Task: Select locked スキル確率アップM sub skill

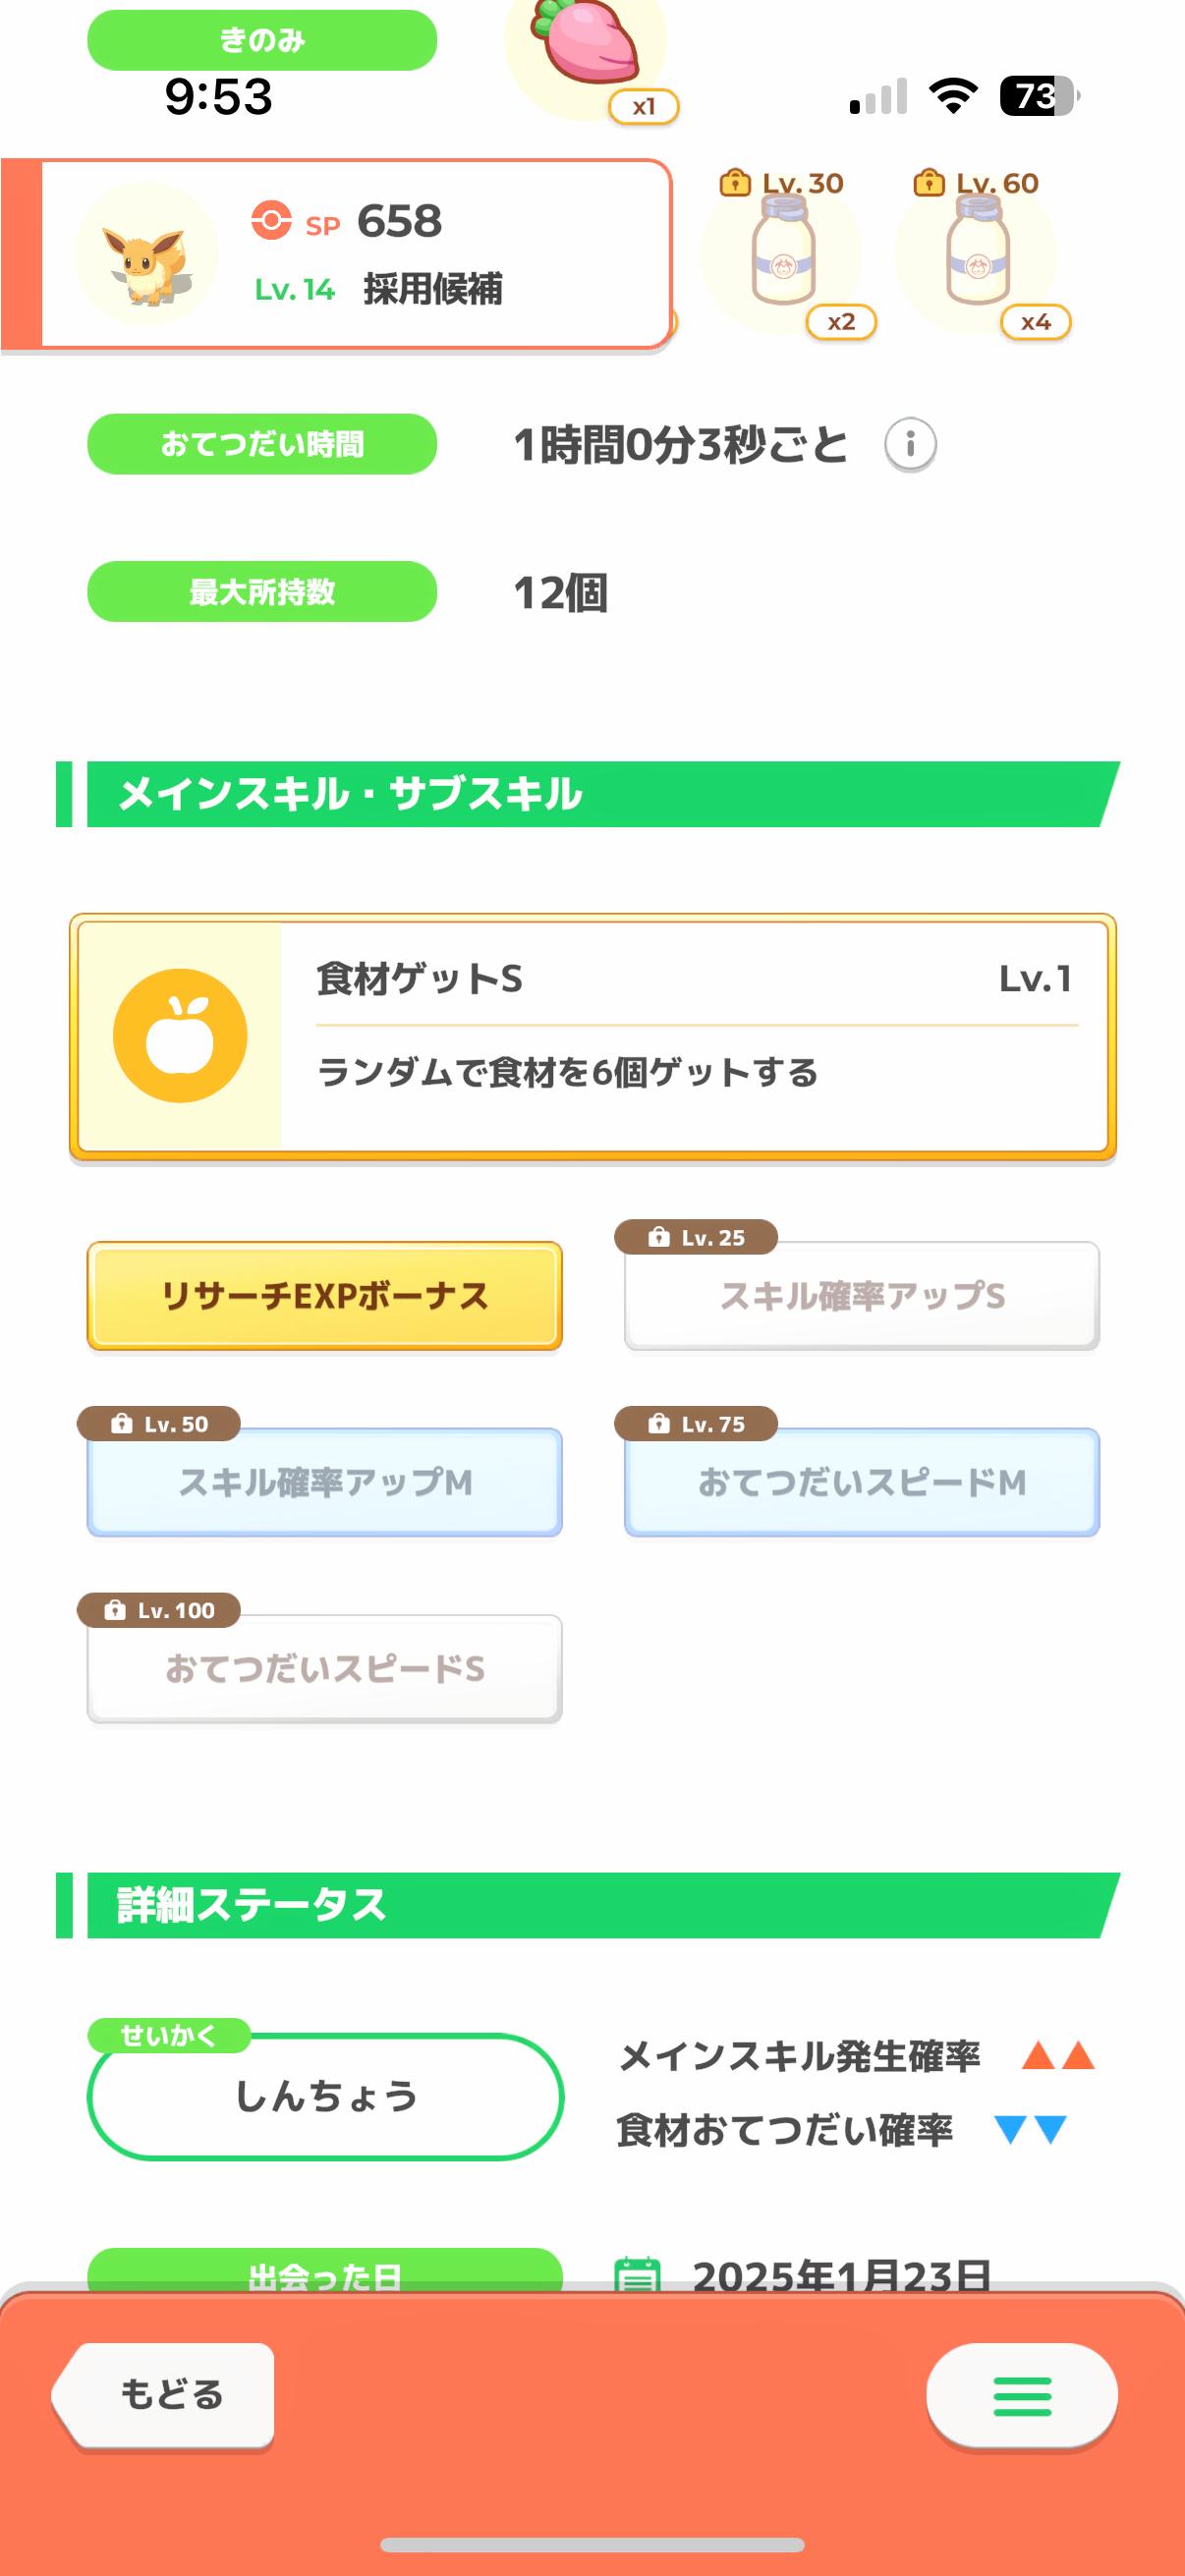Action: pyautogui.click(x=325, y=1482)
